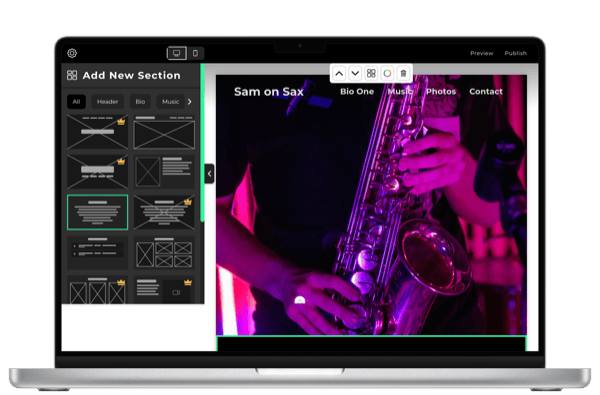Choose premium text over image template
Screen dimensions: 600x395
(x=164, y=212)
